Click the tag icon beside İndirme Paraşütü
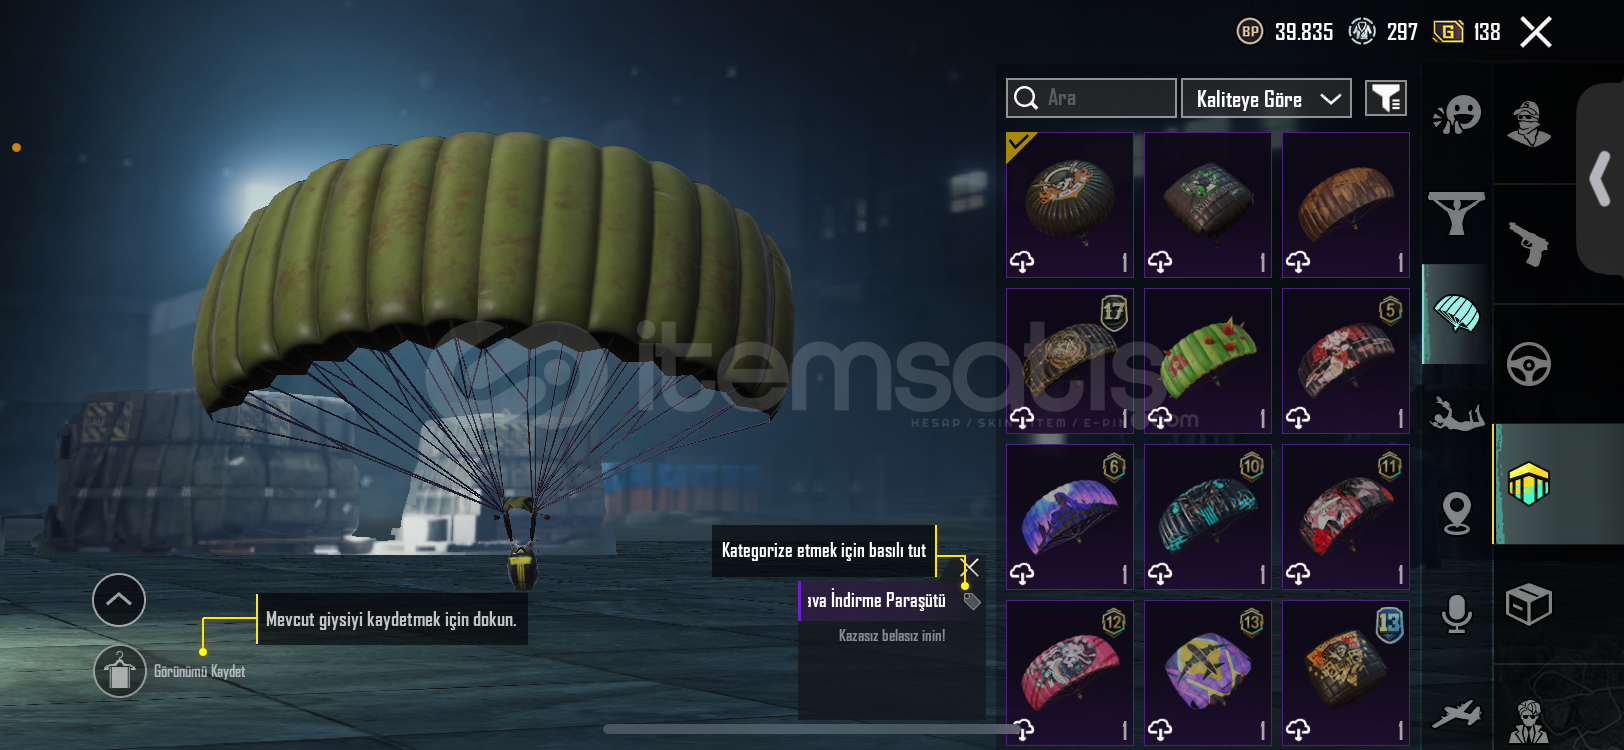 coord(972,601)
